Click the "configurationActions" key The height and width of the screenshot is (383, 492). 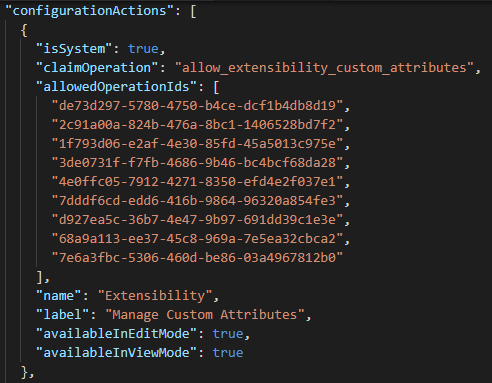pyautogui.click(x=90, y=11)
